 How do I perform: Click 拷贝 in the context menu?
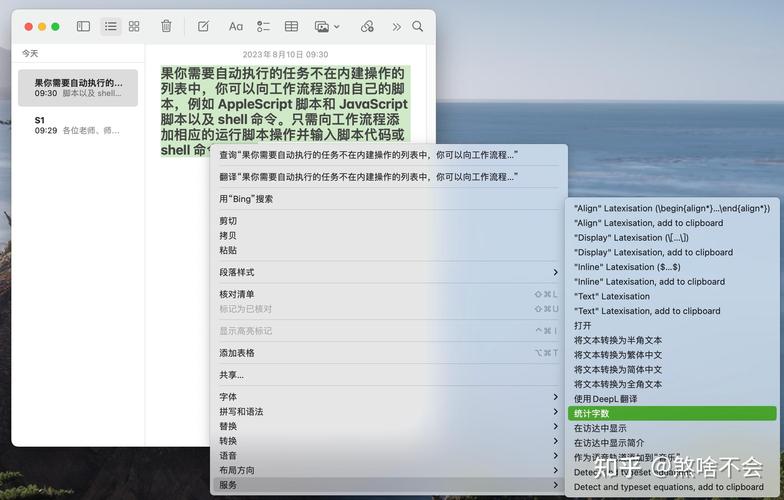(388, 236)
